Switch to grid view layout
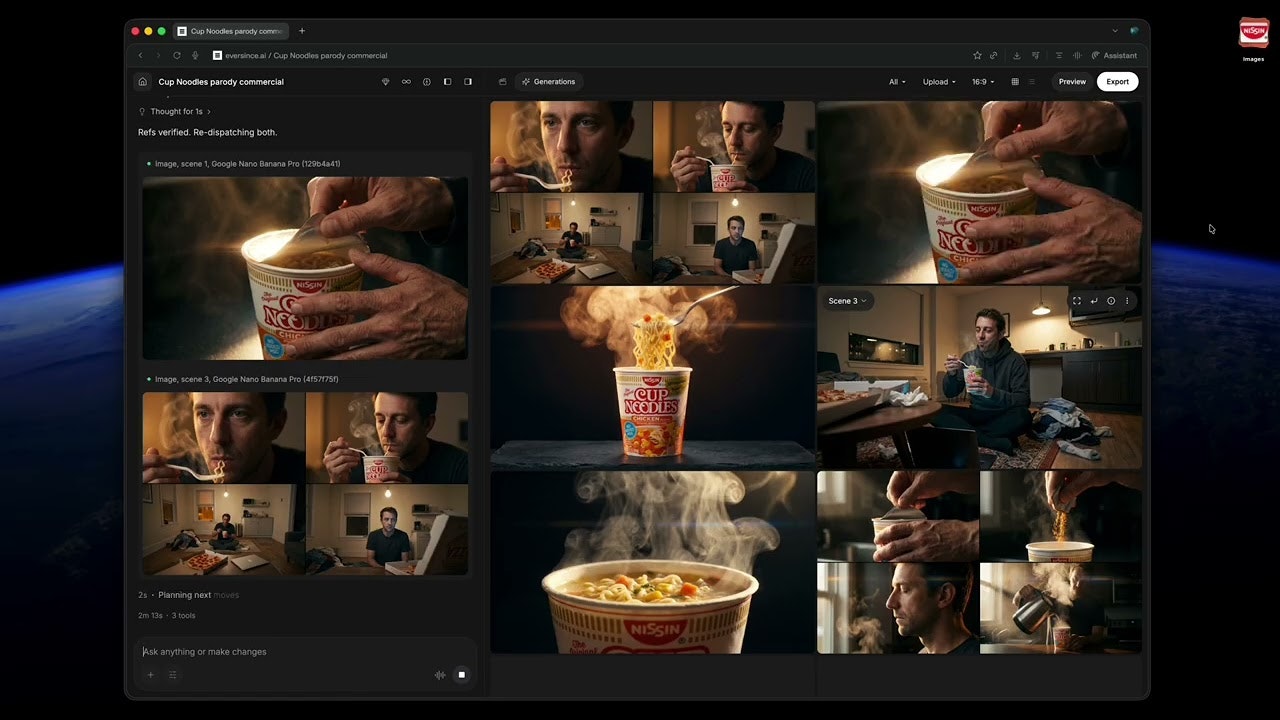Image resolution: width=1280 pixels, height=720 pixels. pos(1015,82)
